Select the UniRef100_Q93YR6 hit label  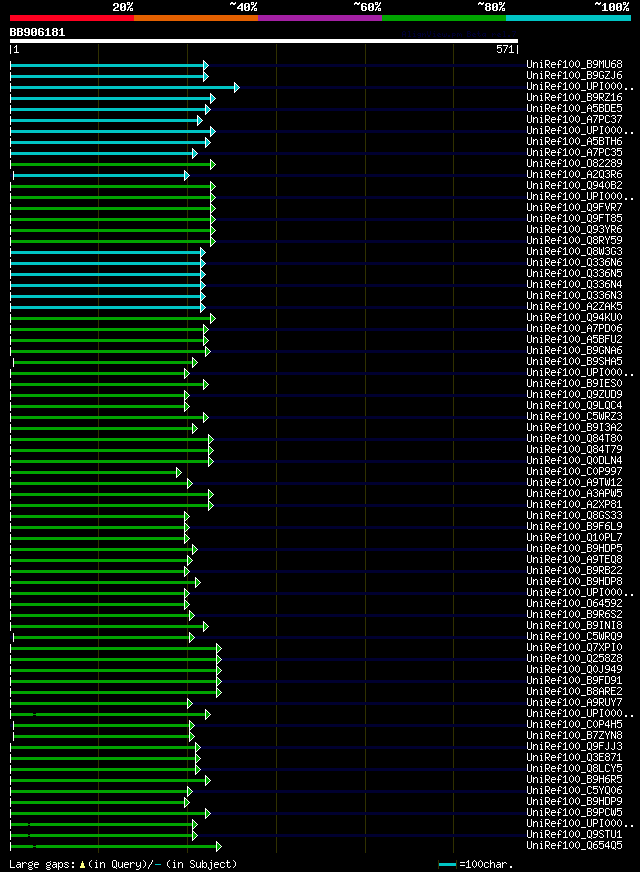(574, 229)
